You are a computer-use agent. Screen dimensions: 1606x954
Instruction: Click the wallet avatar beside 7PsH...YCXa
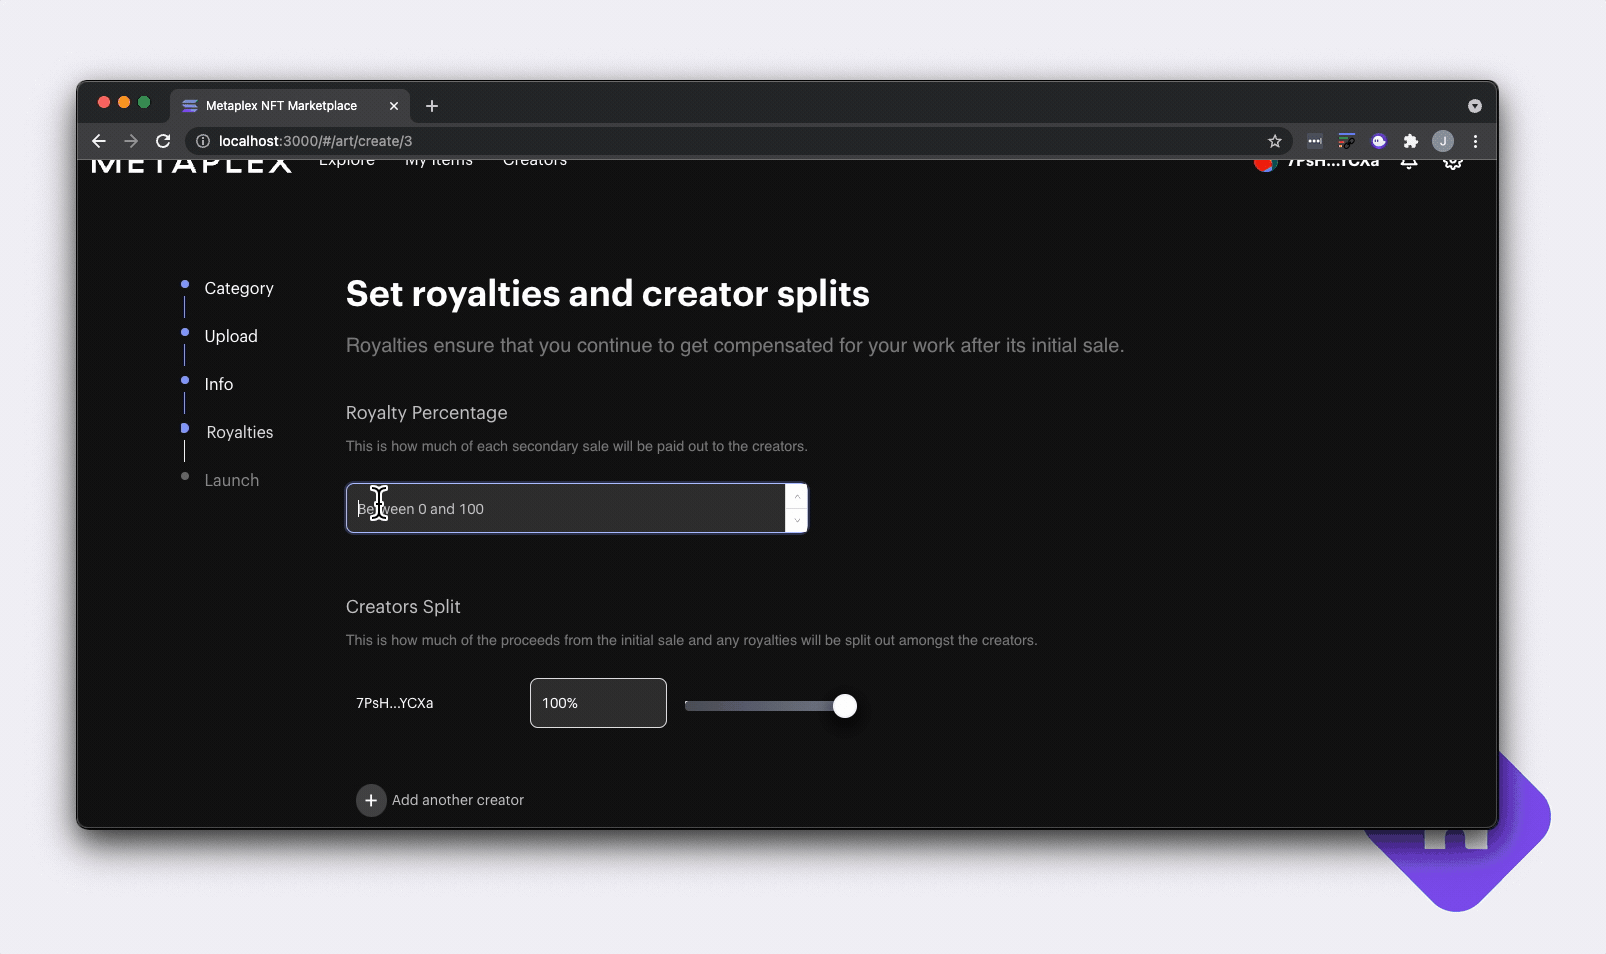pyautogui.click(x=1264, y=162)
